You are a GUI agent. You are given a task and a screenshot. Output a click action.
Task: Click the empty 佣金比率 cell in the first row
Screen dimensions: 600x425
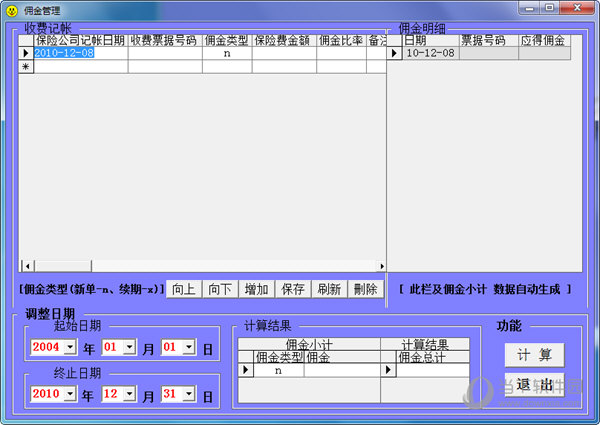click(341, 53)
